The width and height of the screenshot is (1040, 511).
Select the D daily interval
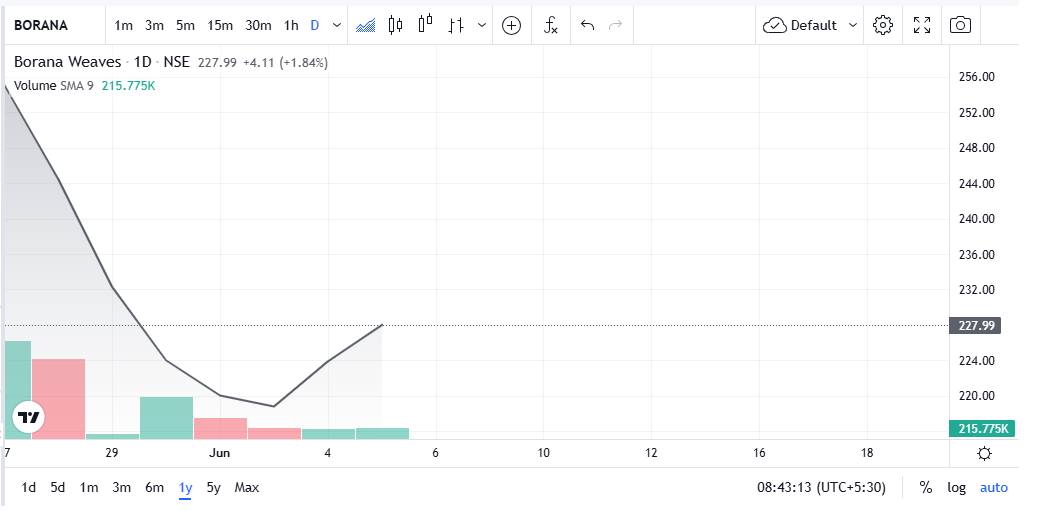[315, 25]
